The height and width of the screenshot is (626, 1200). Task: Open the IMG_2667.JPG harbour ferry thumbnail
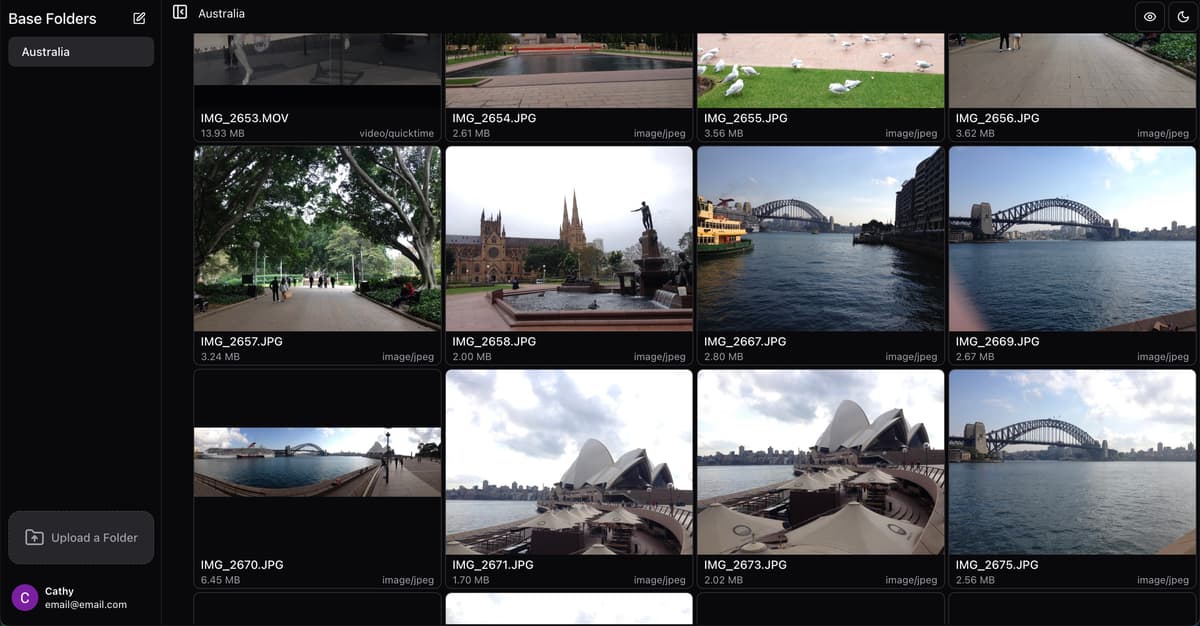point(821,239)
